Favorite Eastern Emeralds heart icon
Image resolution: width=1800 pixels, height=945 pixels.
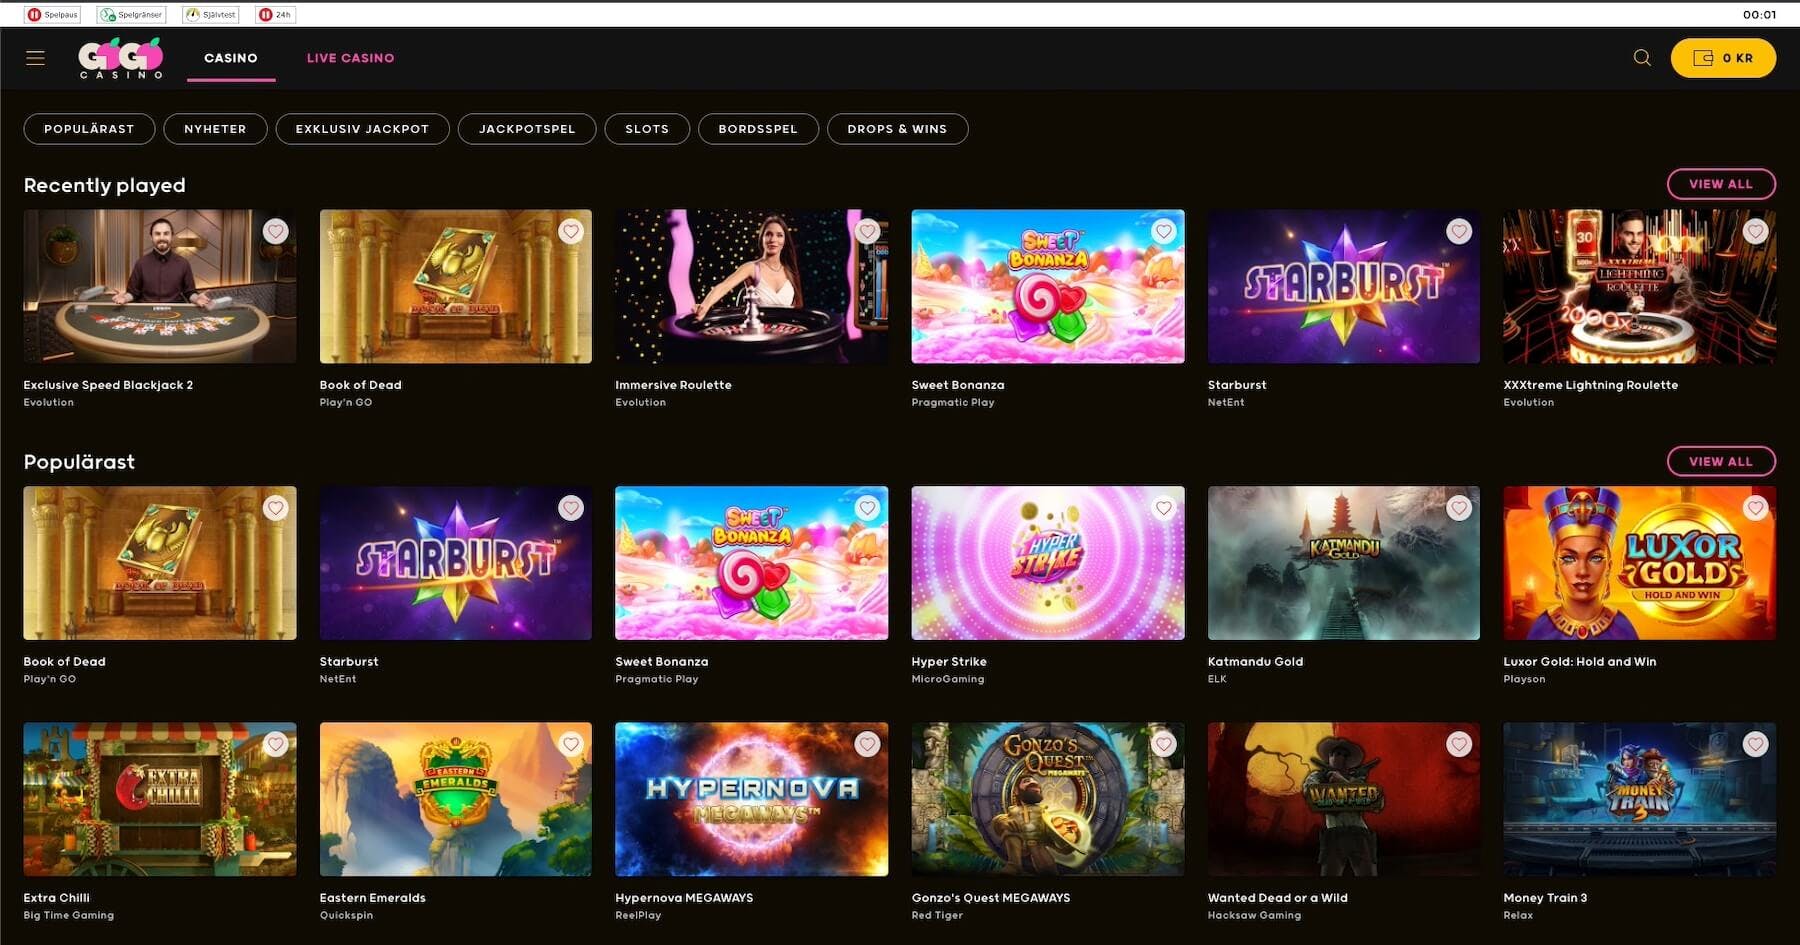click(x=571, y=744)
